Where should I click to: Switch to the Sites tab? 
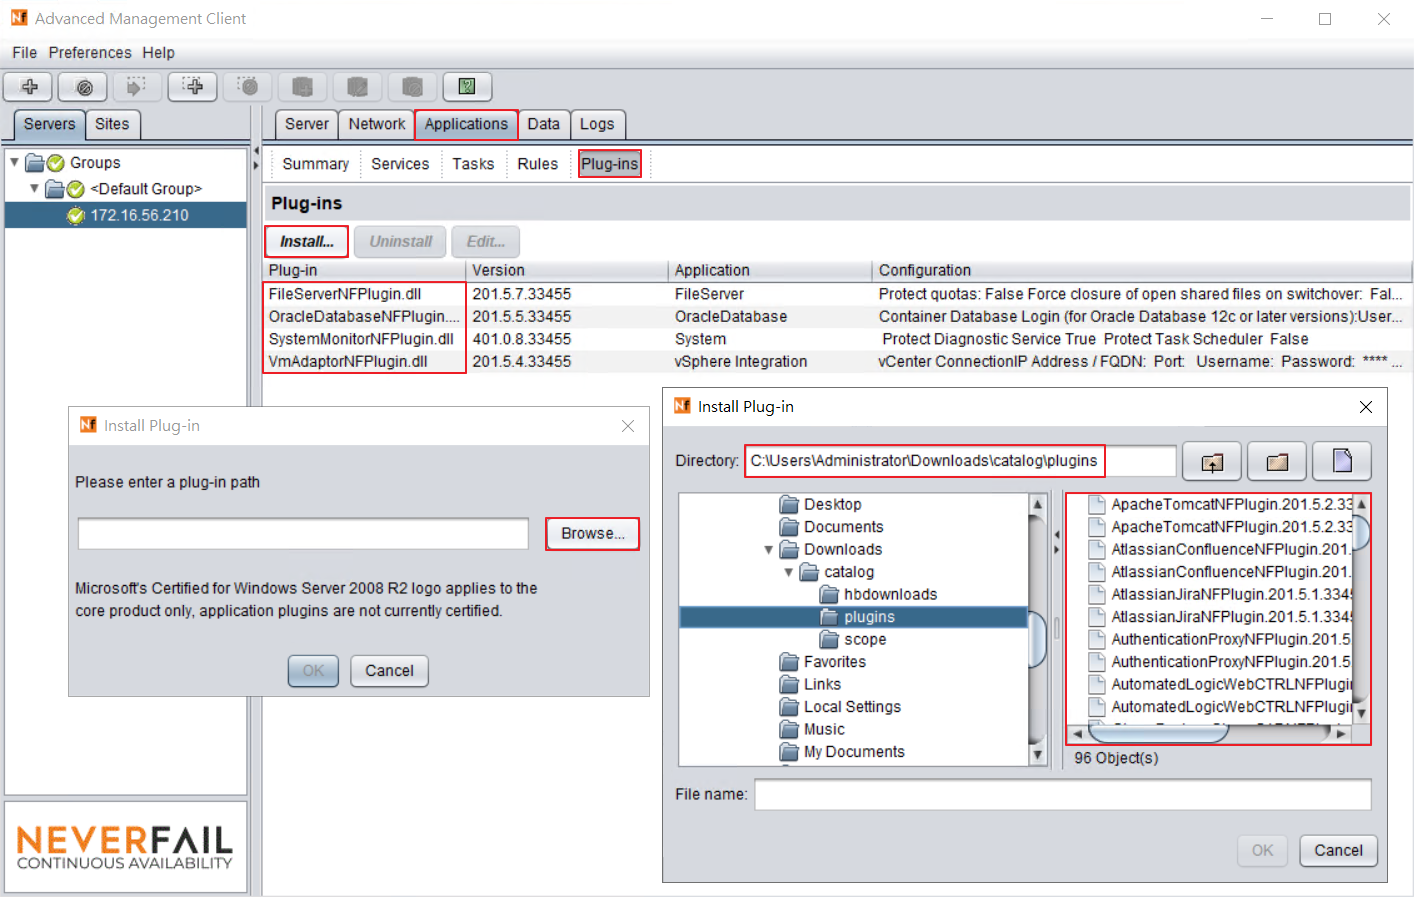click(112, 124)
